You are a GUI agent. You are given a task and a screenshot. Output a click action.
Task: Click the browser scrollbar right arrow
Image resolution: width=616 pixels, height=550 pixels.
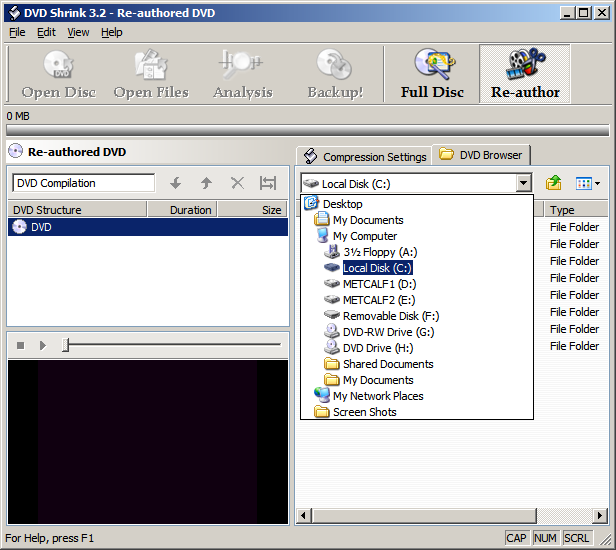600,515
